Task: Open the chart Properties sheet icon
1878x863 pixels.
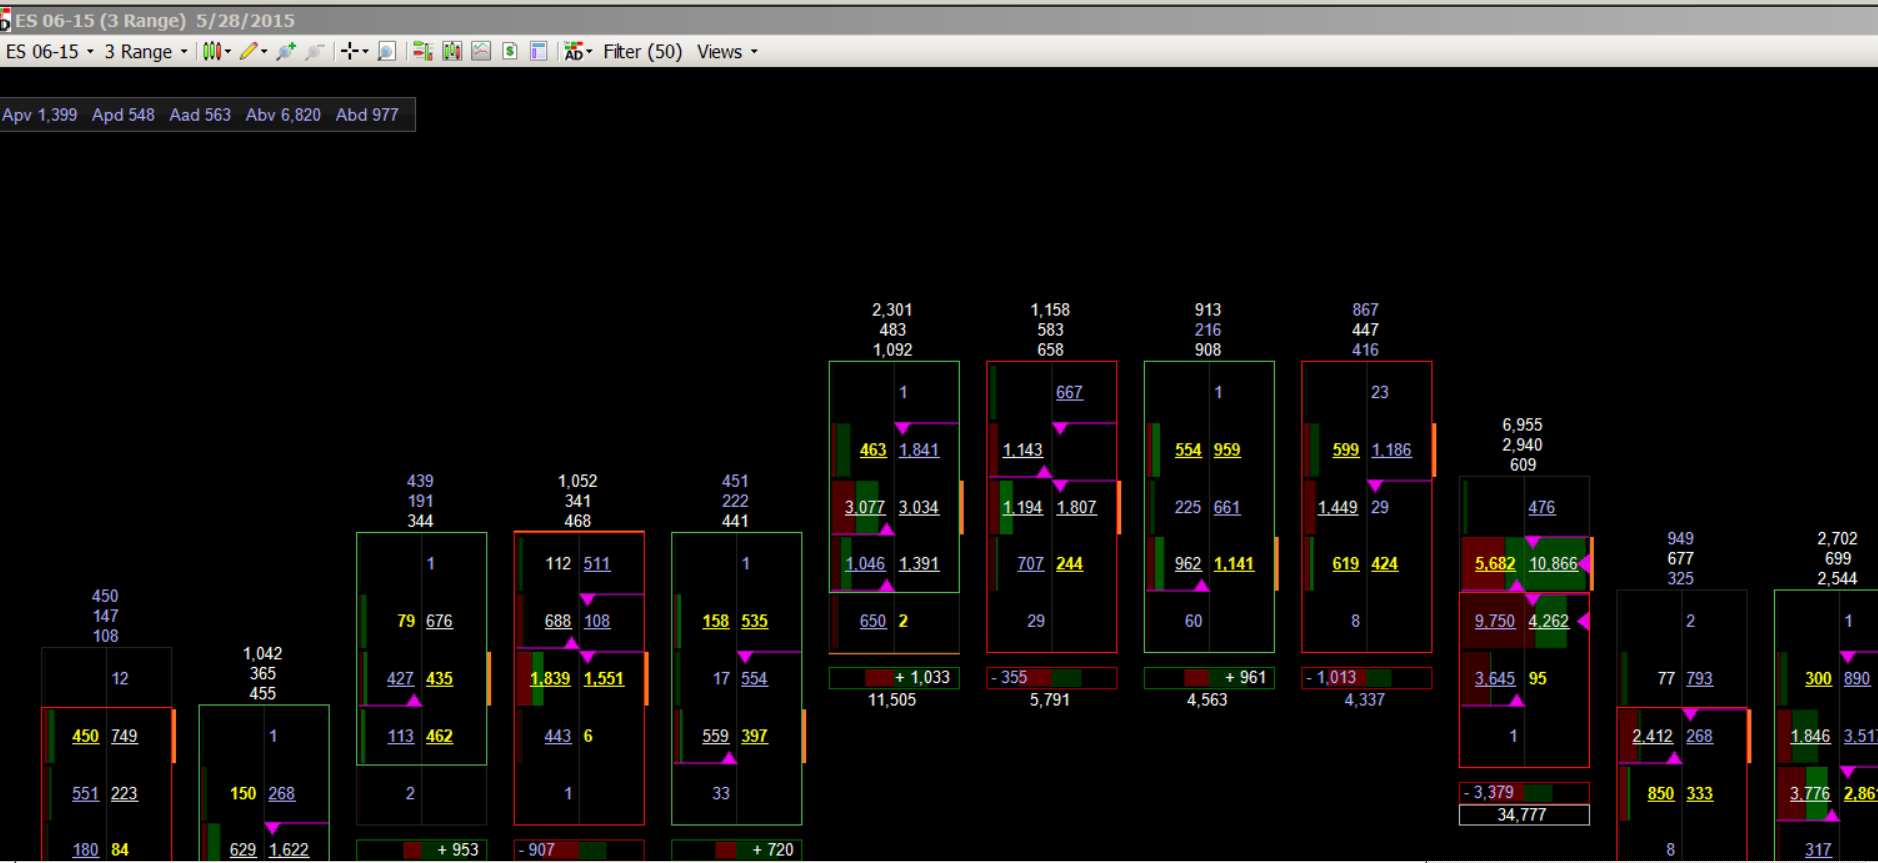Action: [x=539, y=51]
